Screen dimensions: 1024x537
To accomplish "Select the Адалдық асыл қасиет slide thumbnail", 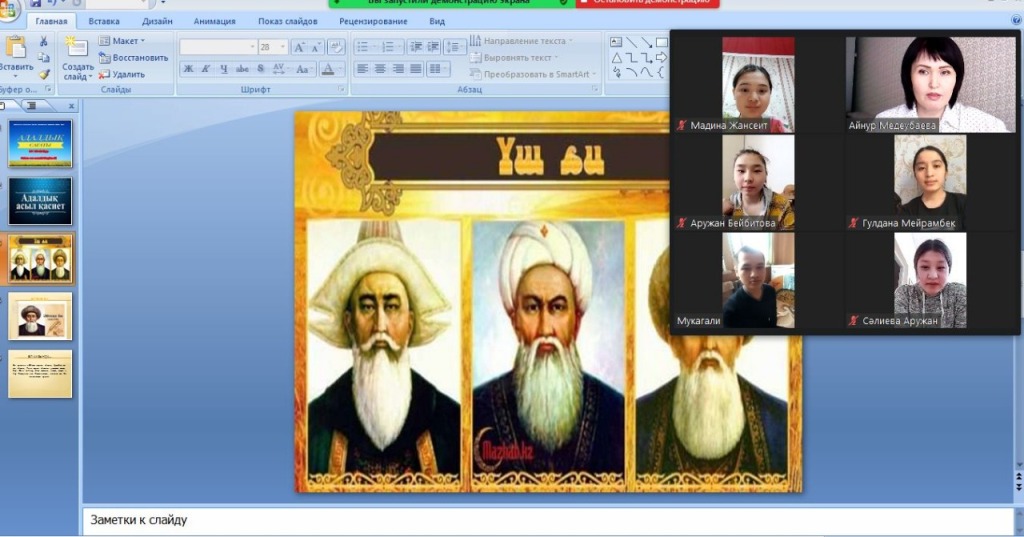I will pyautogui.click(x=40, y=201).
